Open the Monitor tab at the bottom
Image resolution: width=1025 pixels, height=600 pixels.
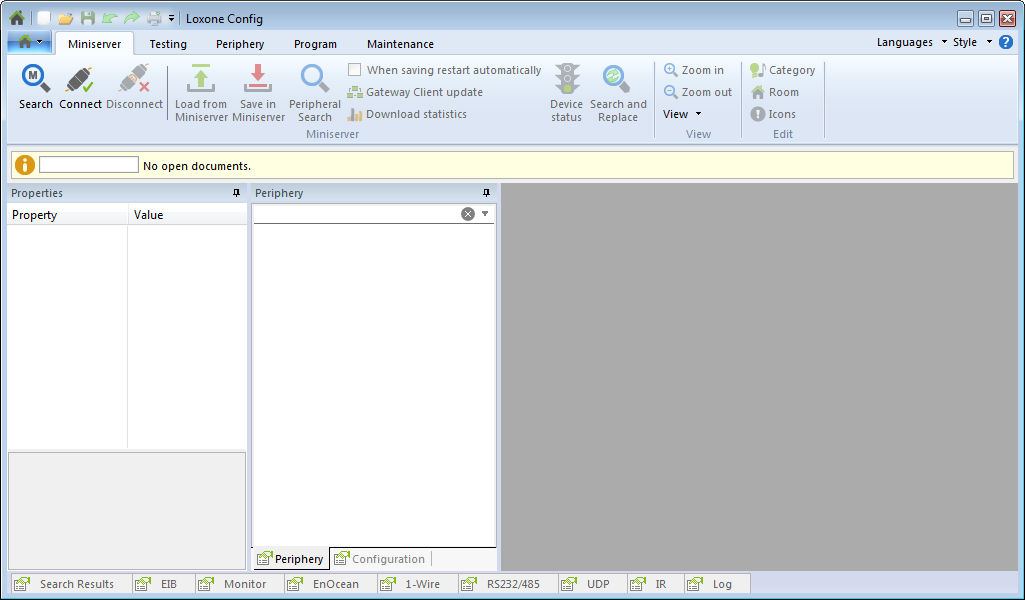(237, 583)
